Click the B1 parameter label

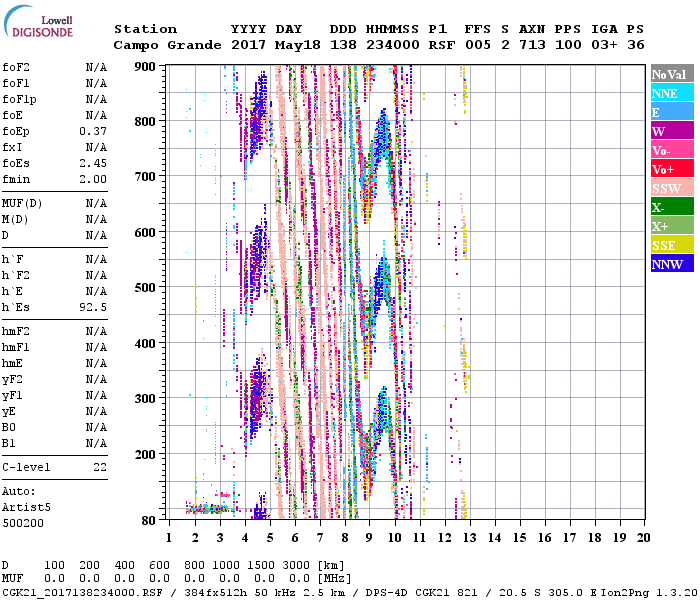[9, 443]
